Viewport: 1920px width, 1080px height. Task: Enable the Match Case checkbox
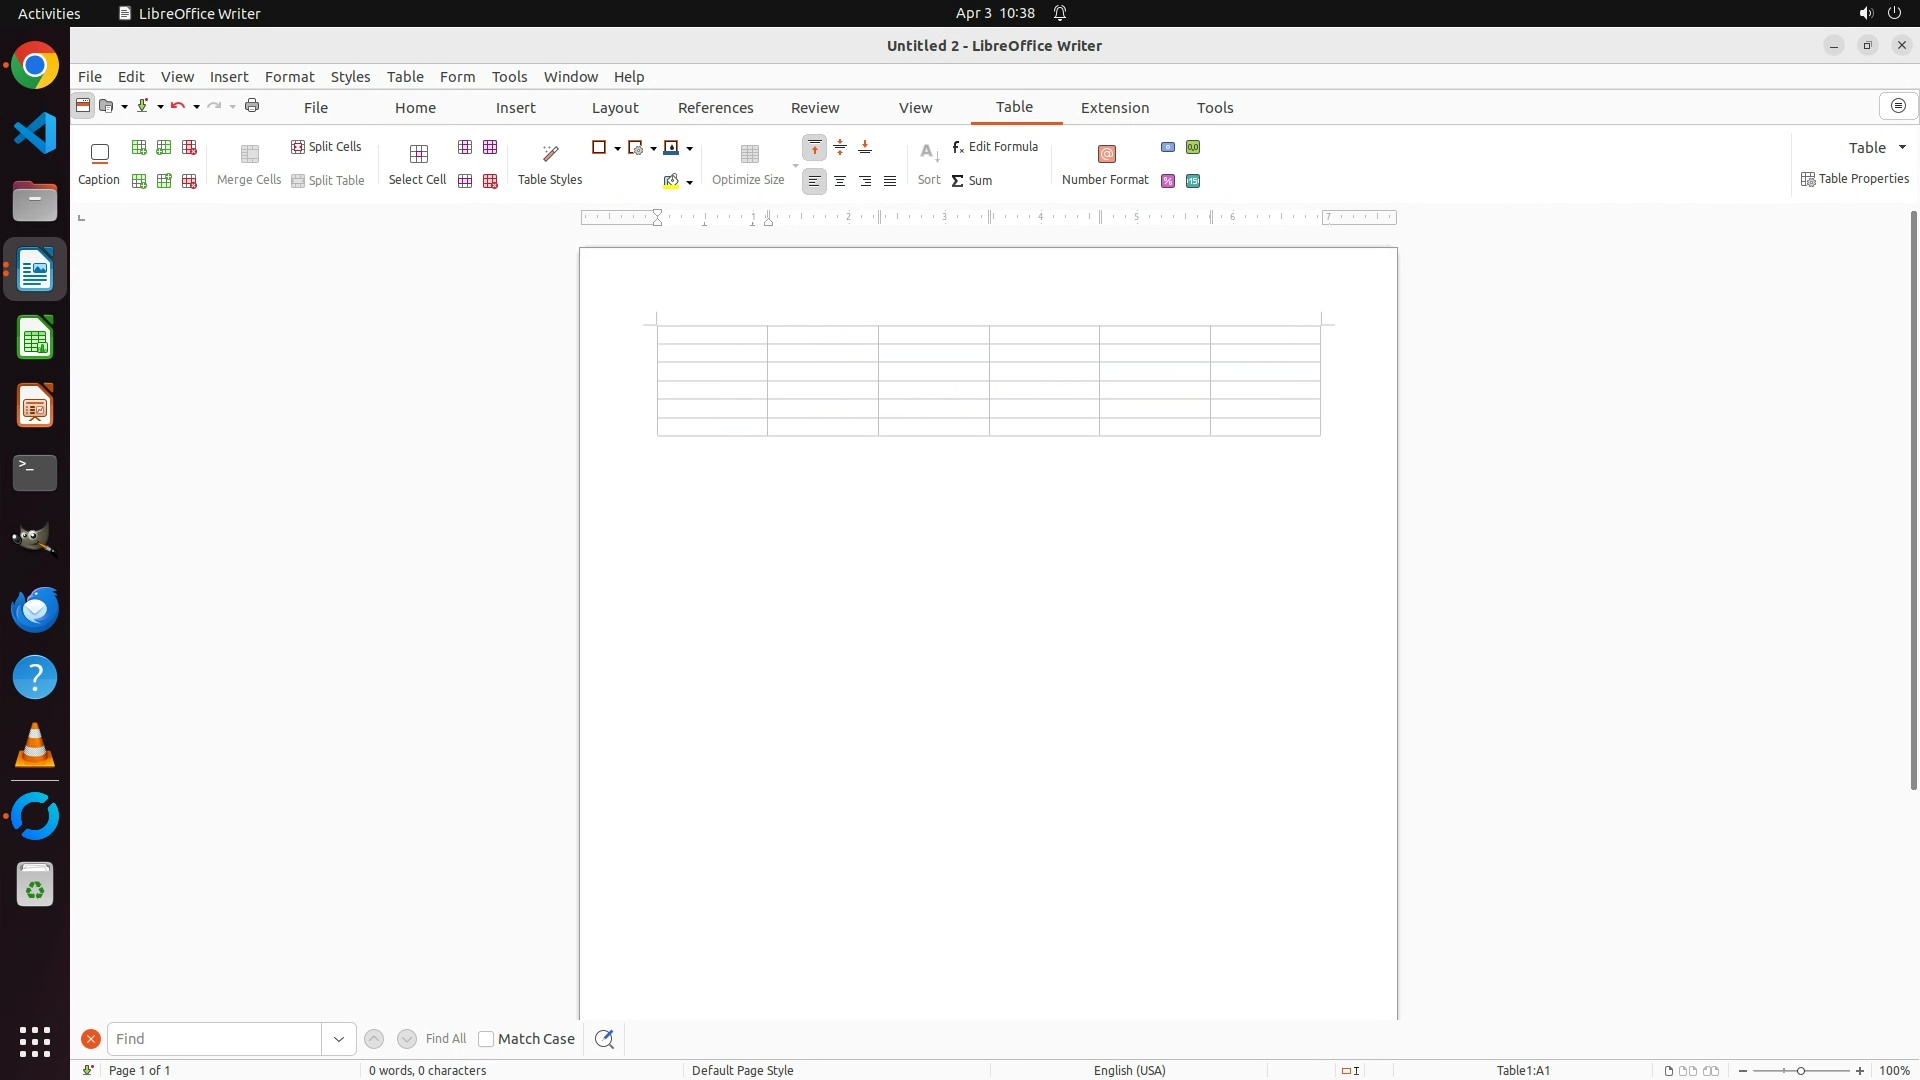point(486,1039)
